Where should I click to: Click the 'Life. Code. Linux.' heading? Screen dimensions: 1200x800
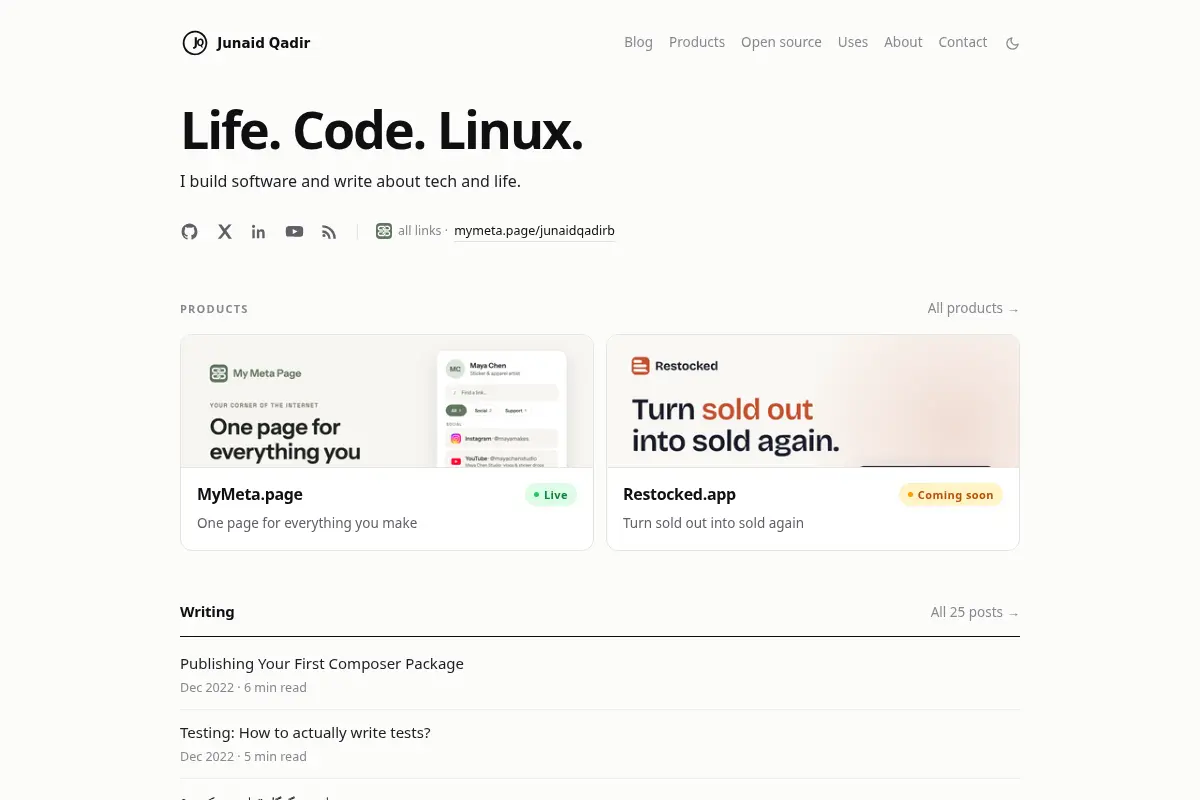click(x=382, y=130)
